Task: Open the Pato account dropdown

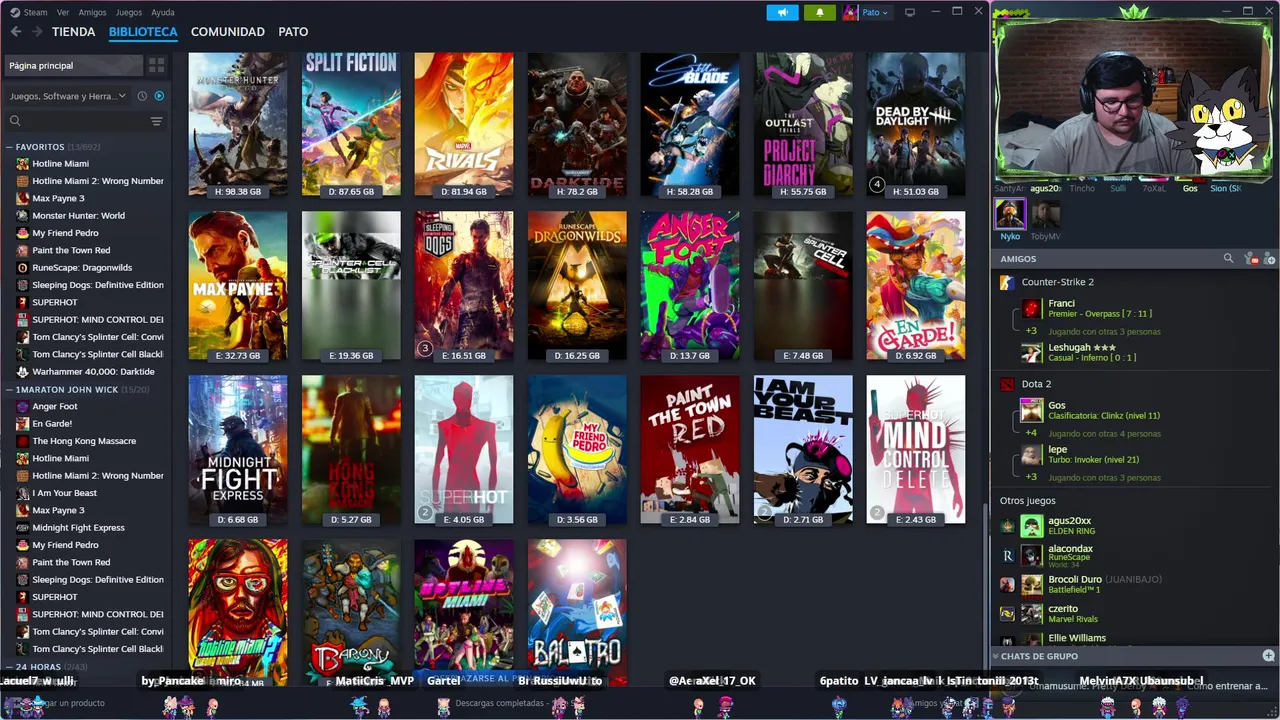Action: [875, 12]
